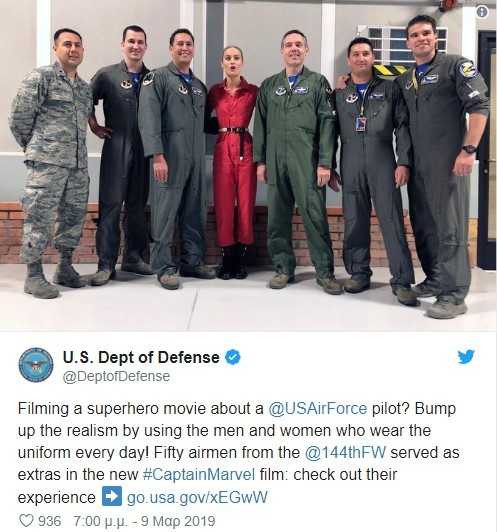Click the Department of Defense seal avatar
This screenshot has height=532, width=497.
pos(36,365)
